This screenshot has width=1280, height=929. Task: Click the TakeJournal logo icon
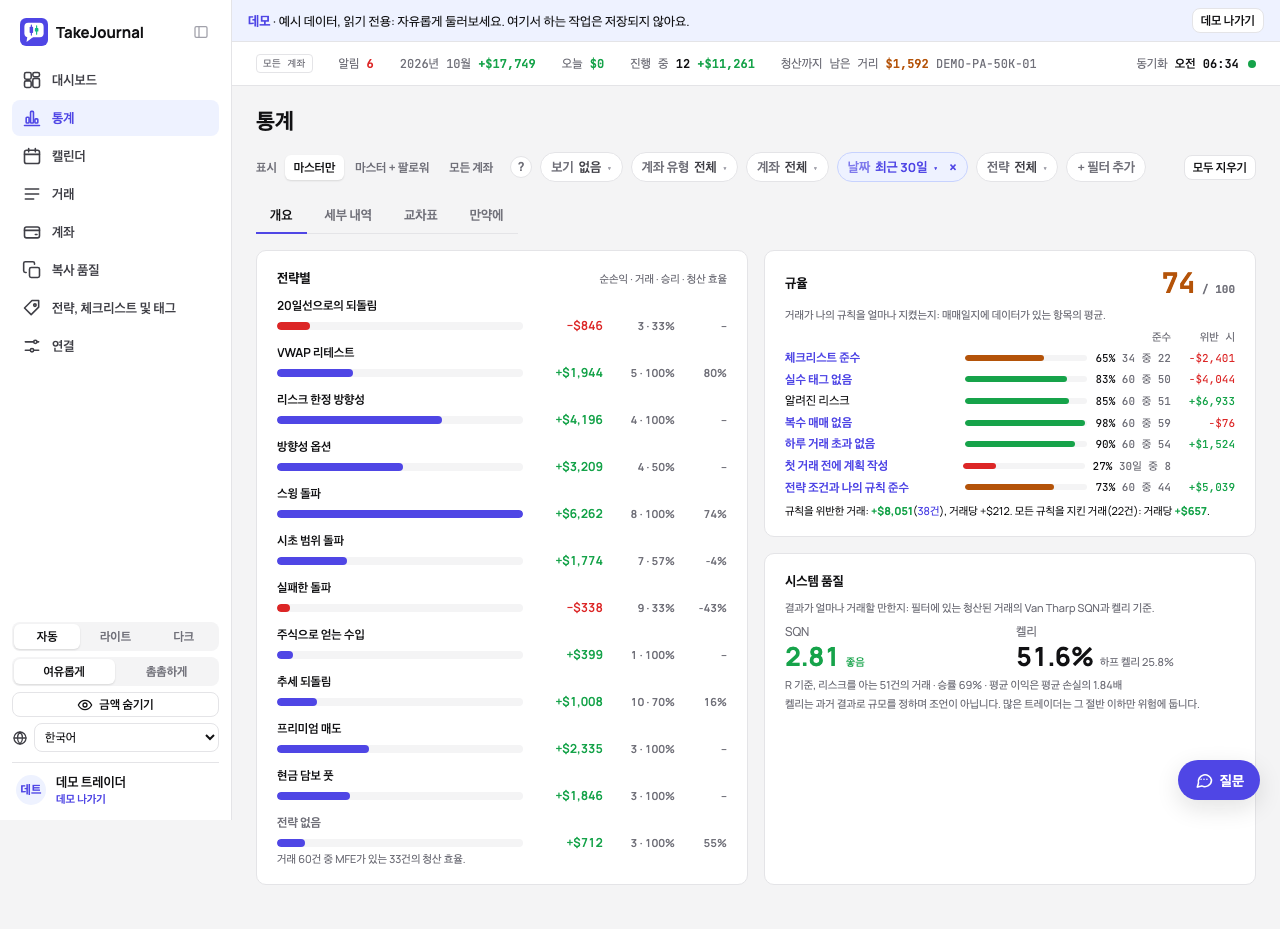[x=34, y=32]
